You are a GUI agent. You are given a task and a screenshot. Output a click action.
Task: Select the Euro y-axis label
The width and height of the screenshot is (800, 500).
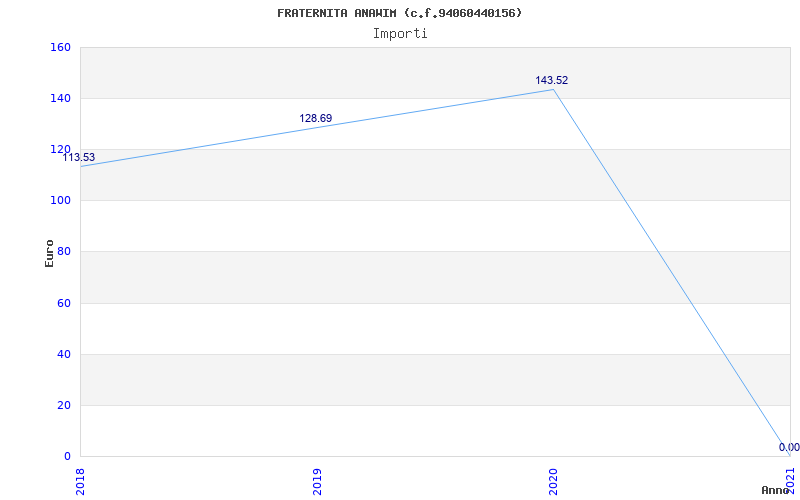(49, 252)
